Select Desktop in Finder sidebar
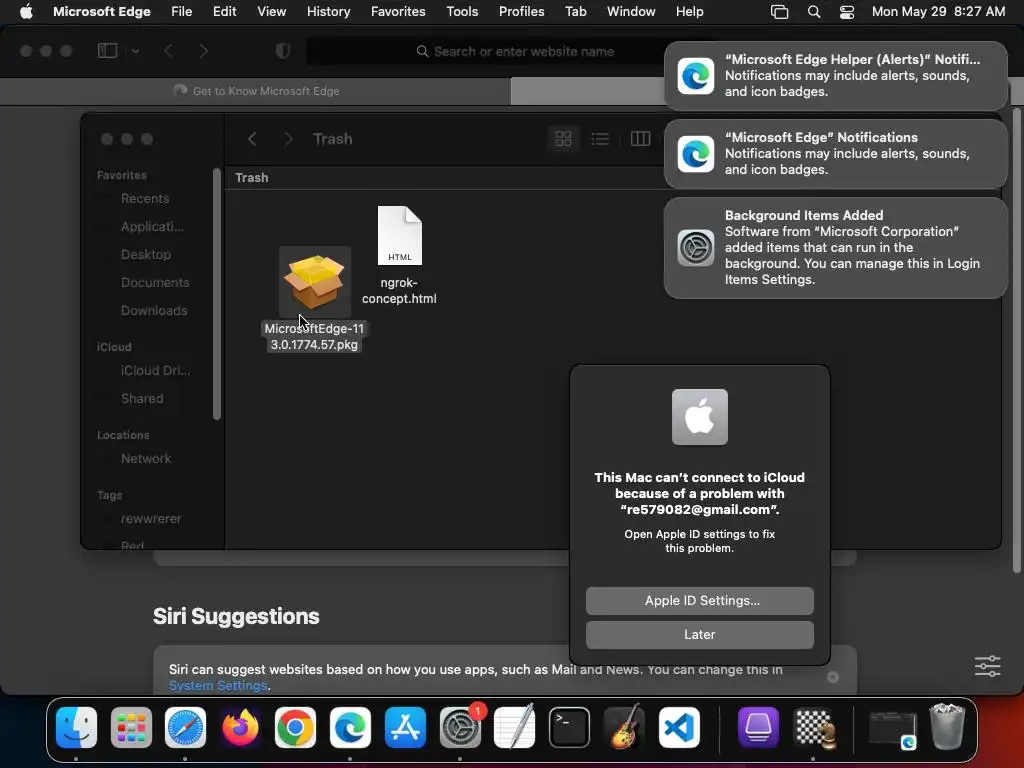The width and height of the screenshot is (1024, 768). [x=146, y=255]
